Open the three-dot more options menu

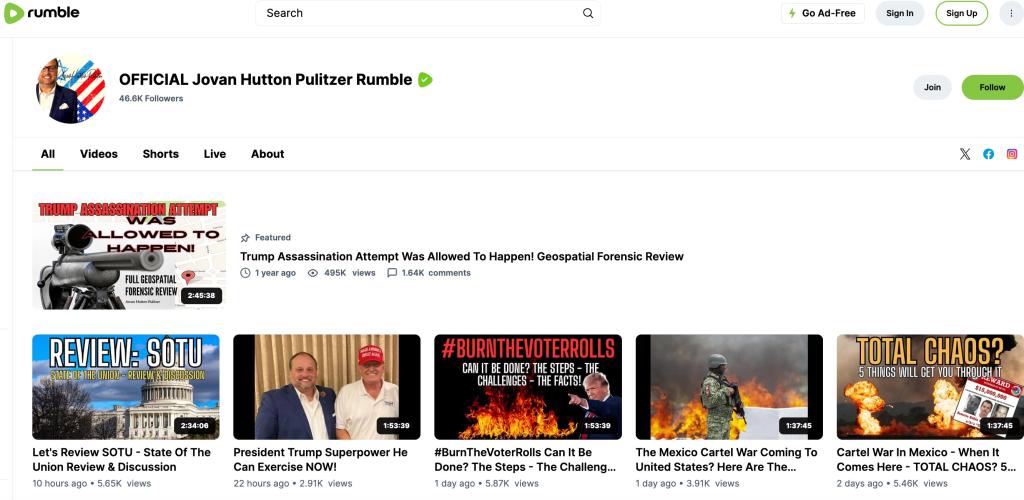1011,13
